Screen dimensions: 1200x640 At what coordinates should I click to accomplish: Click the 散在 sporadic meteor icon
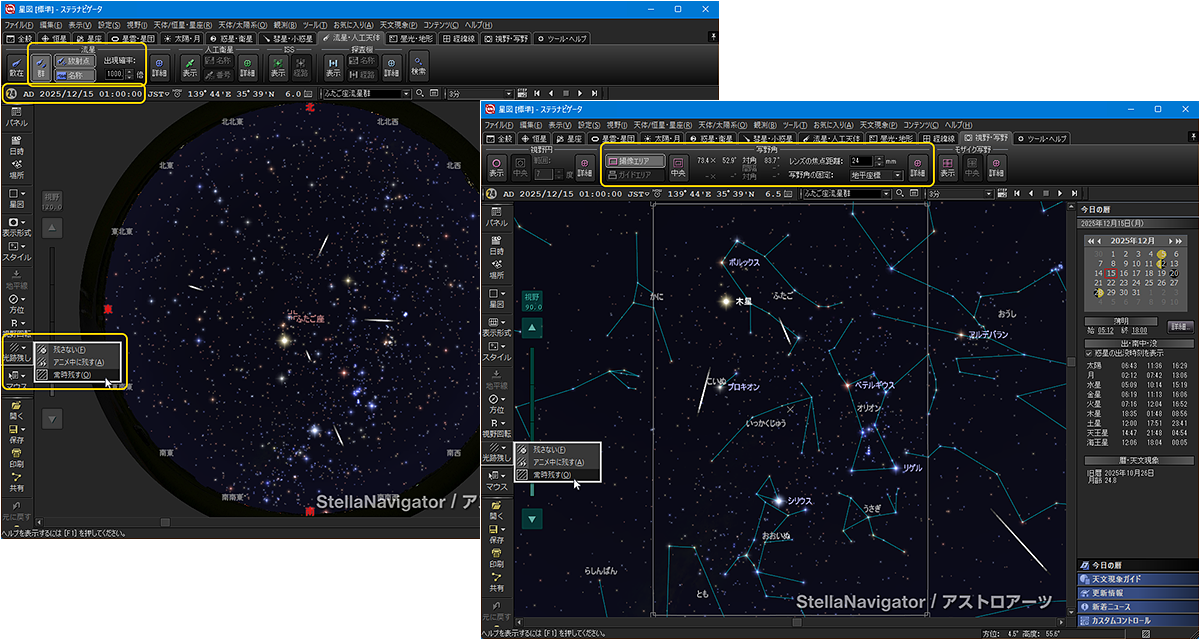click(17, 67)
